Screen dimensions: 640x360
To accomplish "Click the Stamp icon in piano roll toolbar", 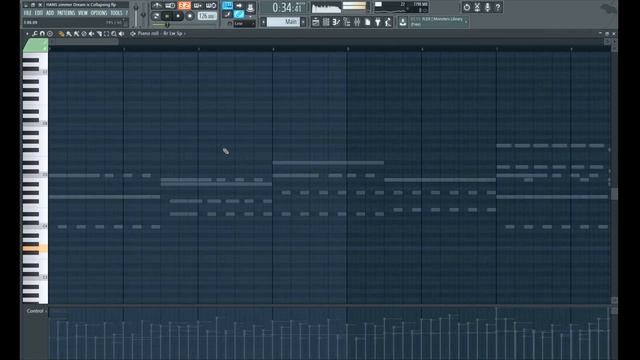I will (50, 33).
